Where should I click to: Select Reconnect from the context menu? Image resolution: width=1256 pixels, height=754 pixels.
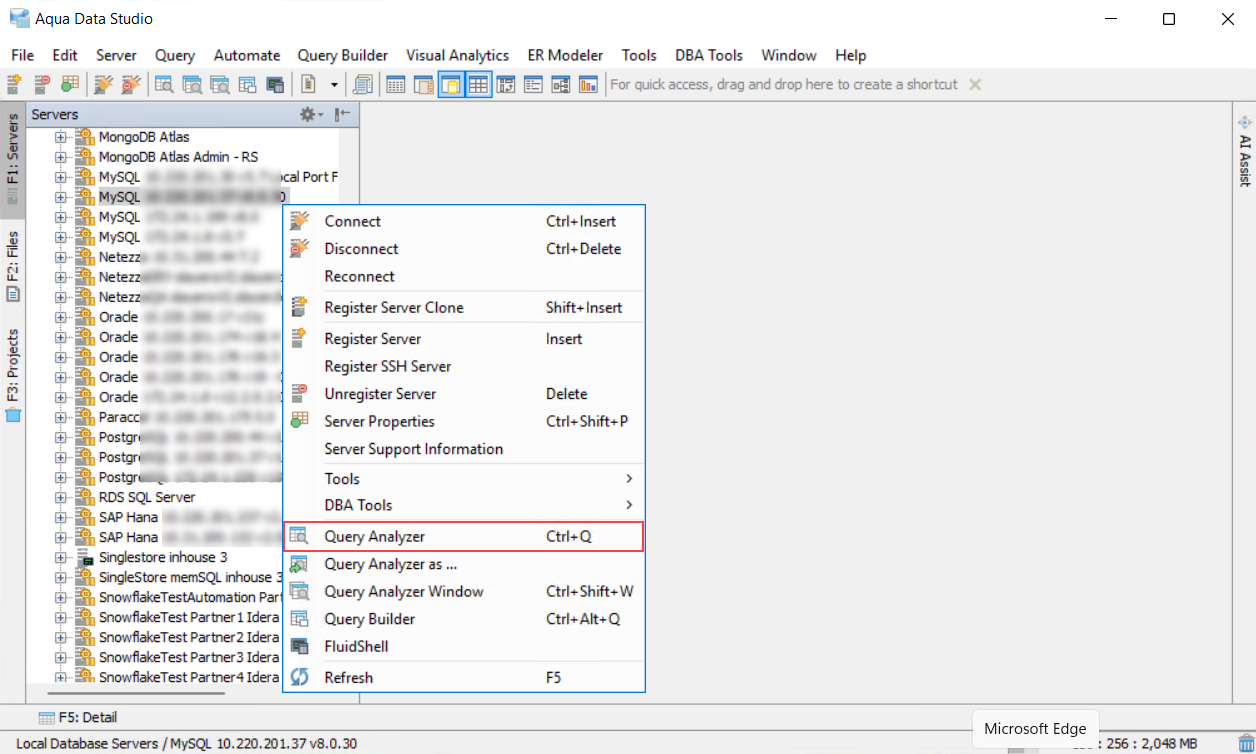point(464,276)
